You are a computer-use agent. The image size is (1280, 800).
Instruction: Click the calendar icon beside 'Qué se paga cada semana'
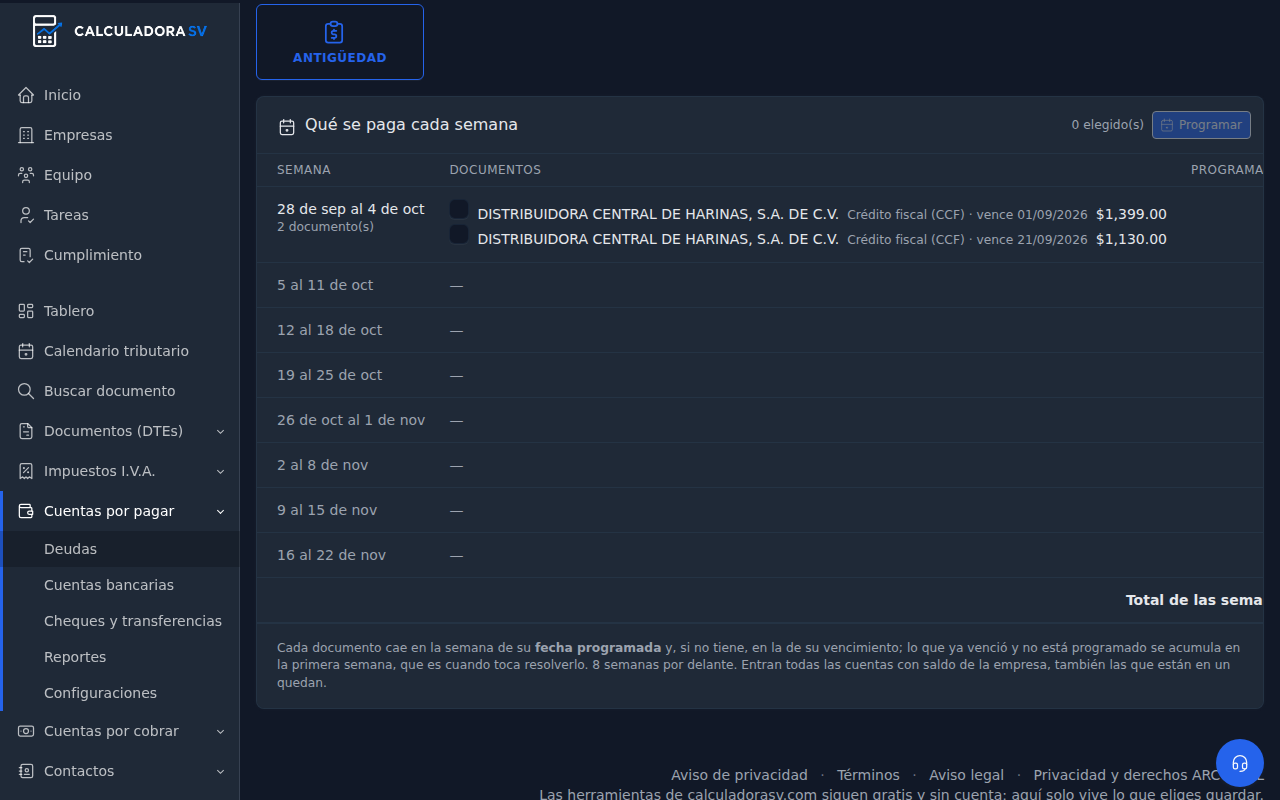pos(287,126)
